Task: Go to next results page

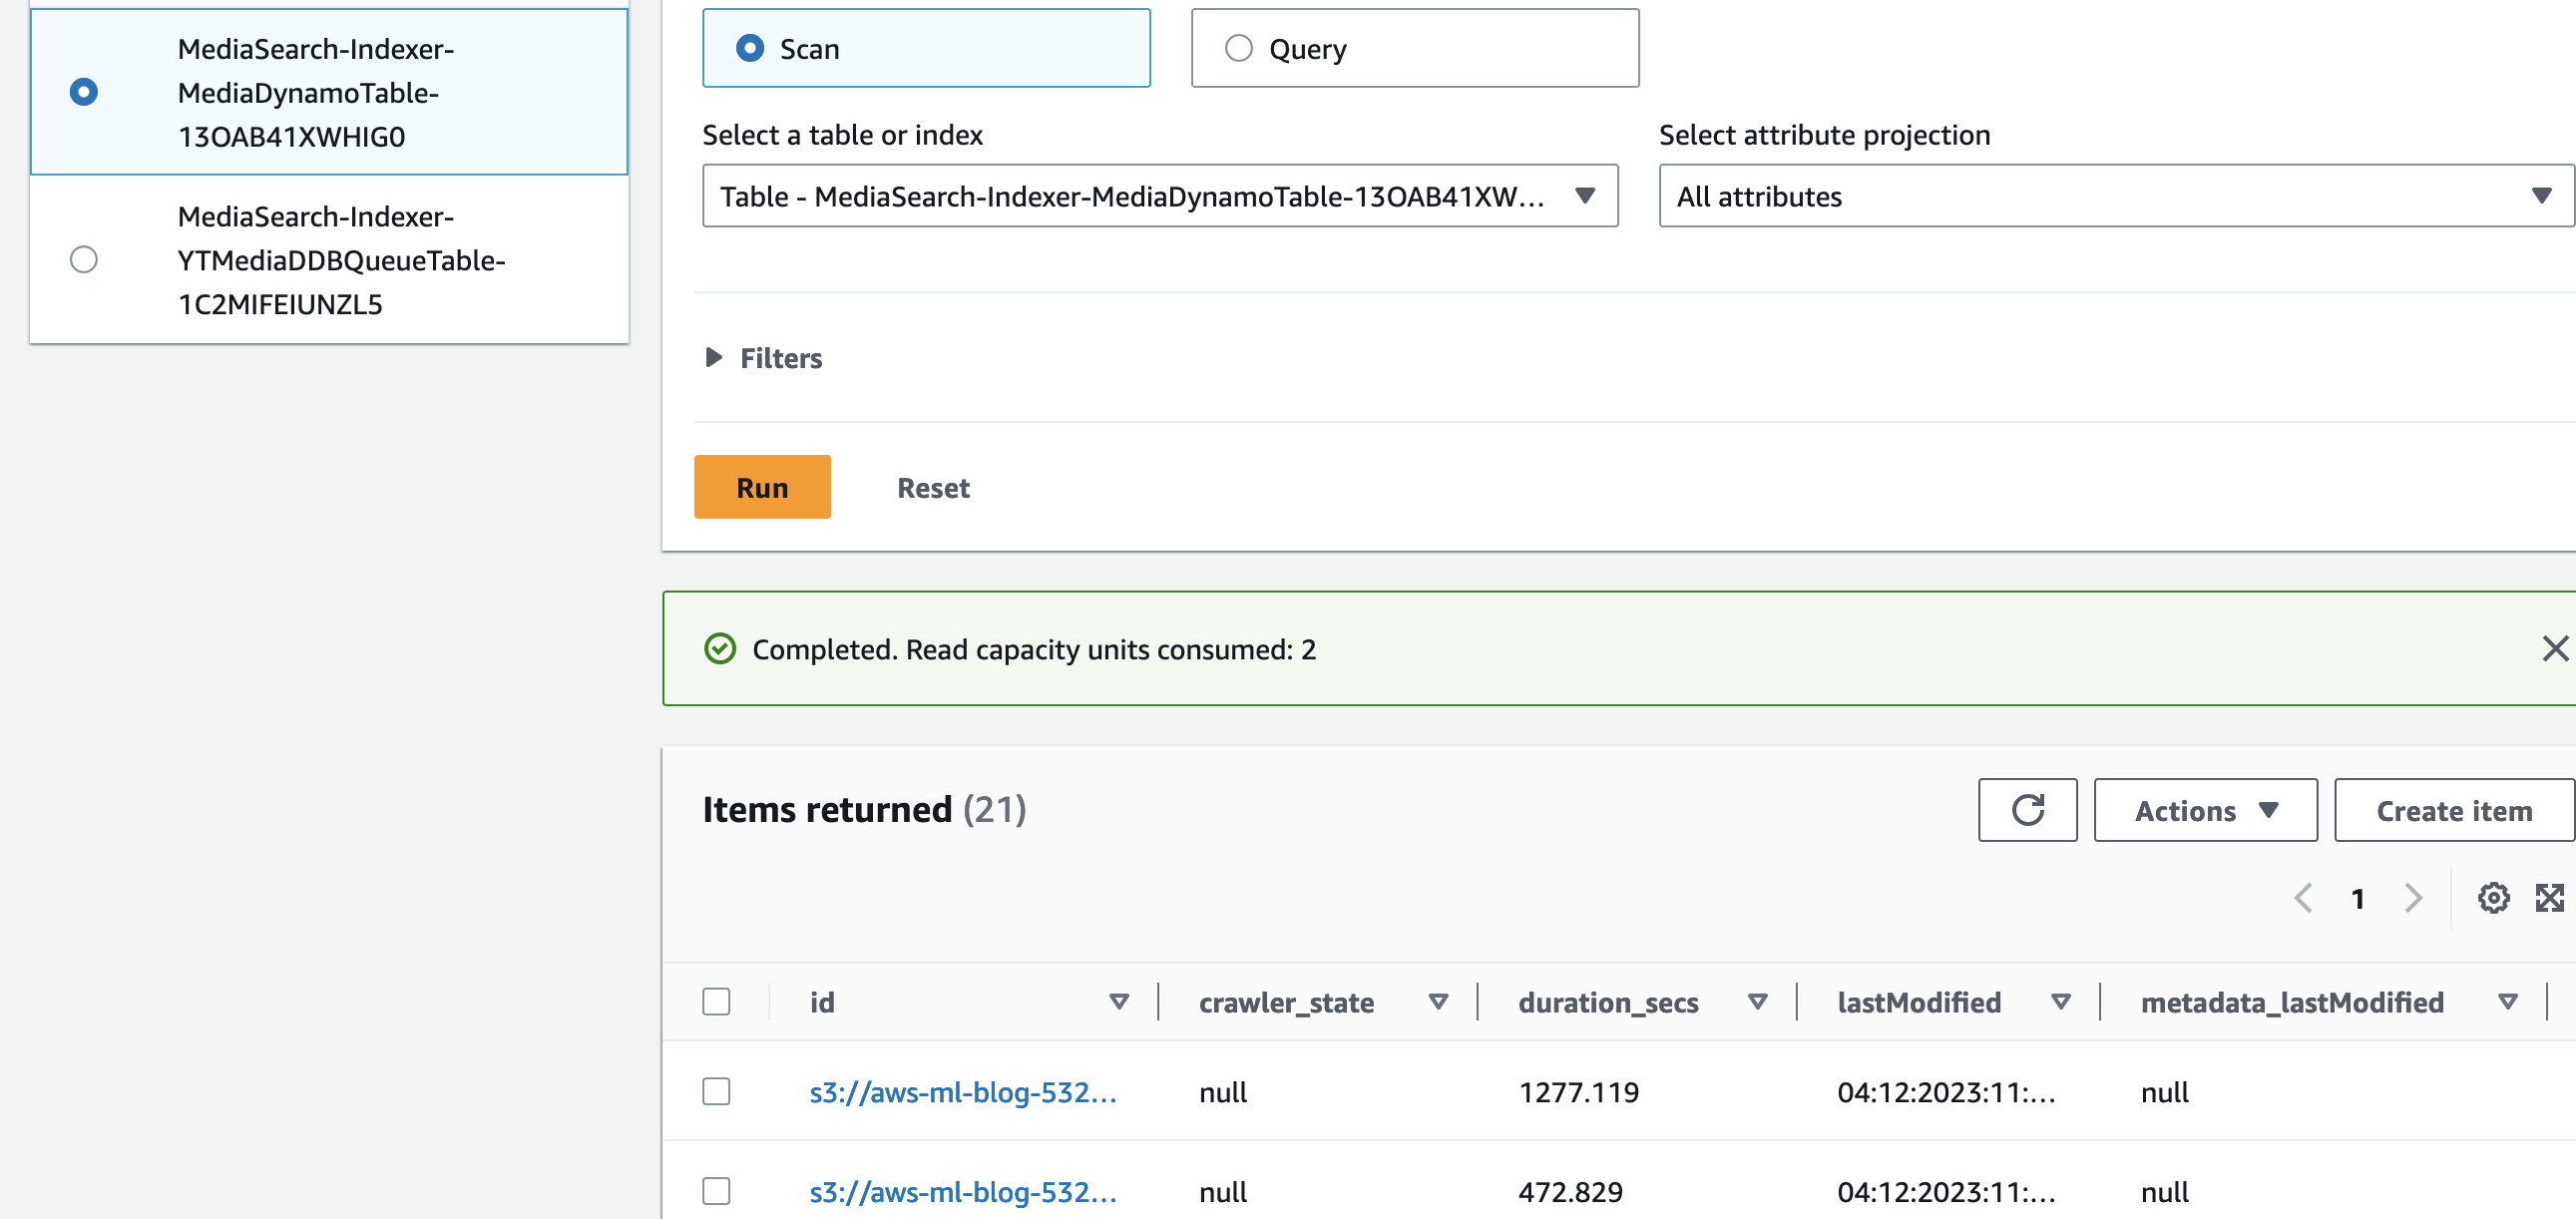Action: (2412, 898)
